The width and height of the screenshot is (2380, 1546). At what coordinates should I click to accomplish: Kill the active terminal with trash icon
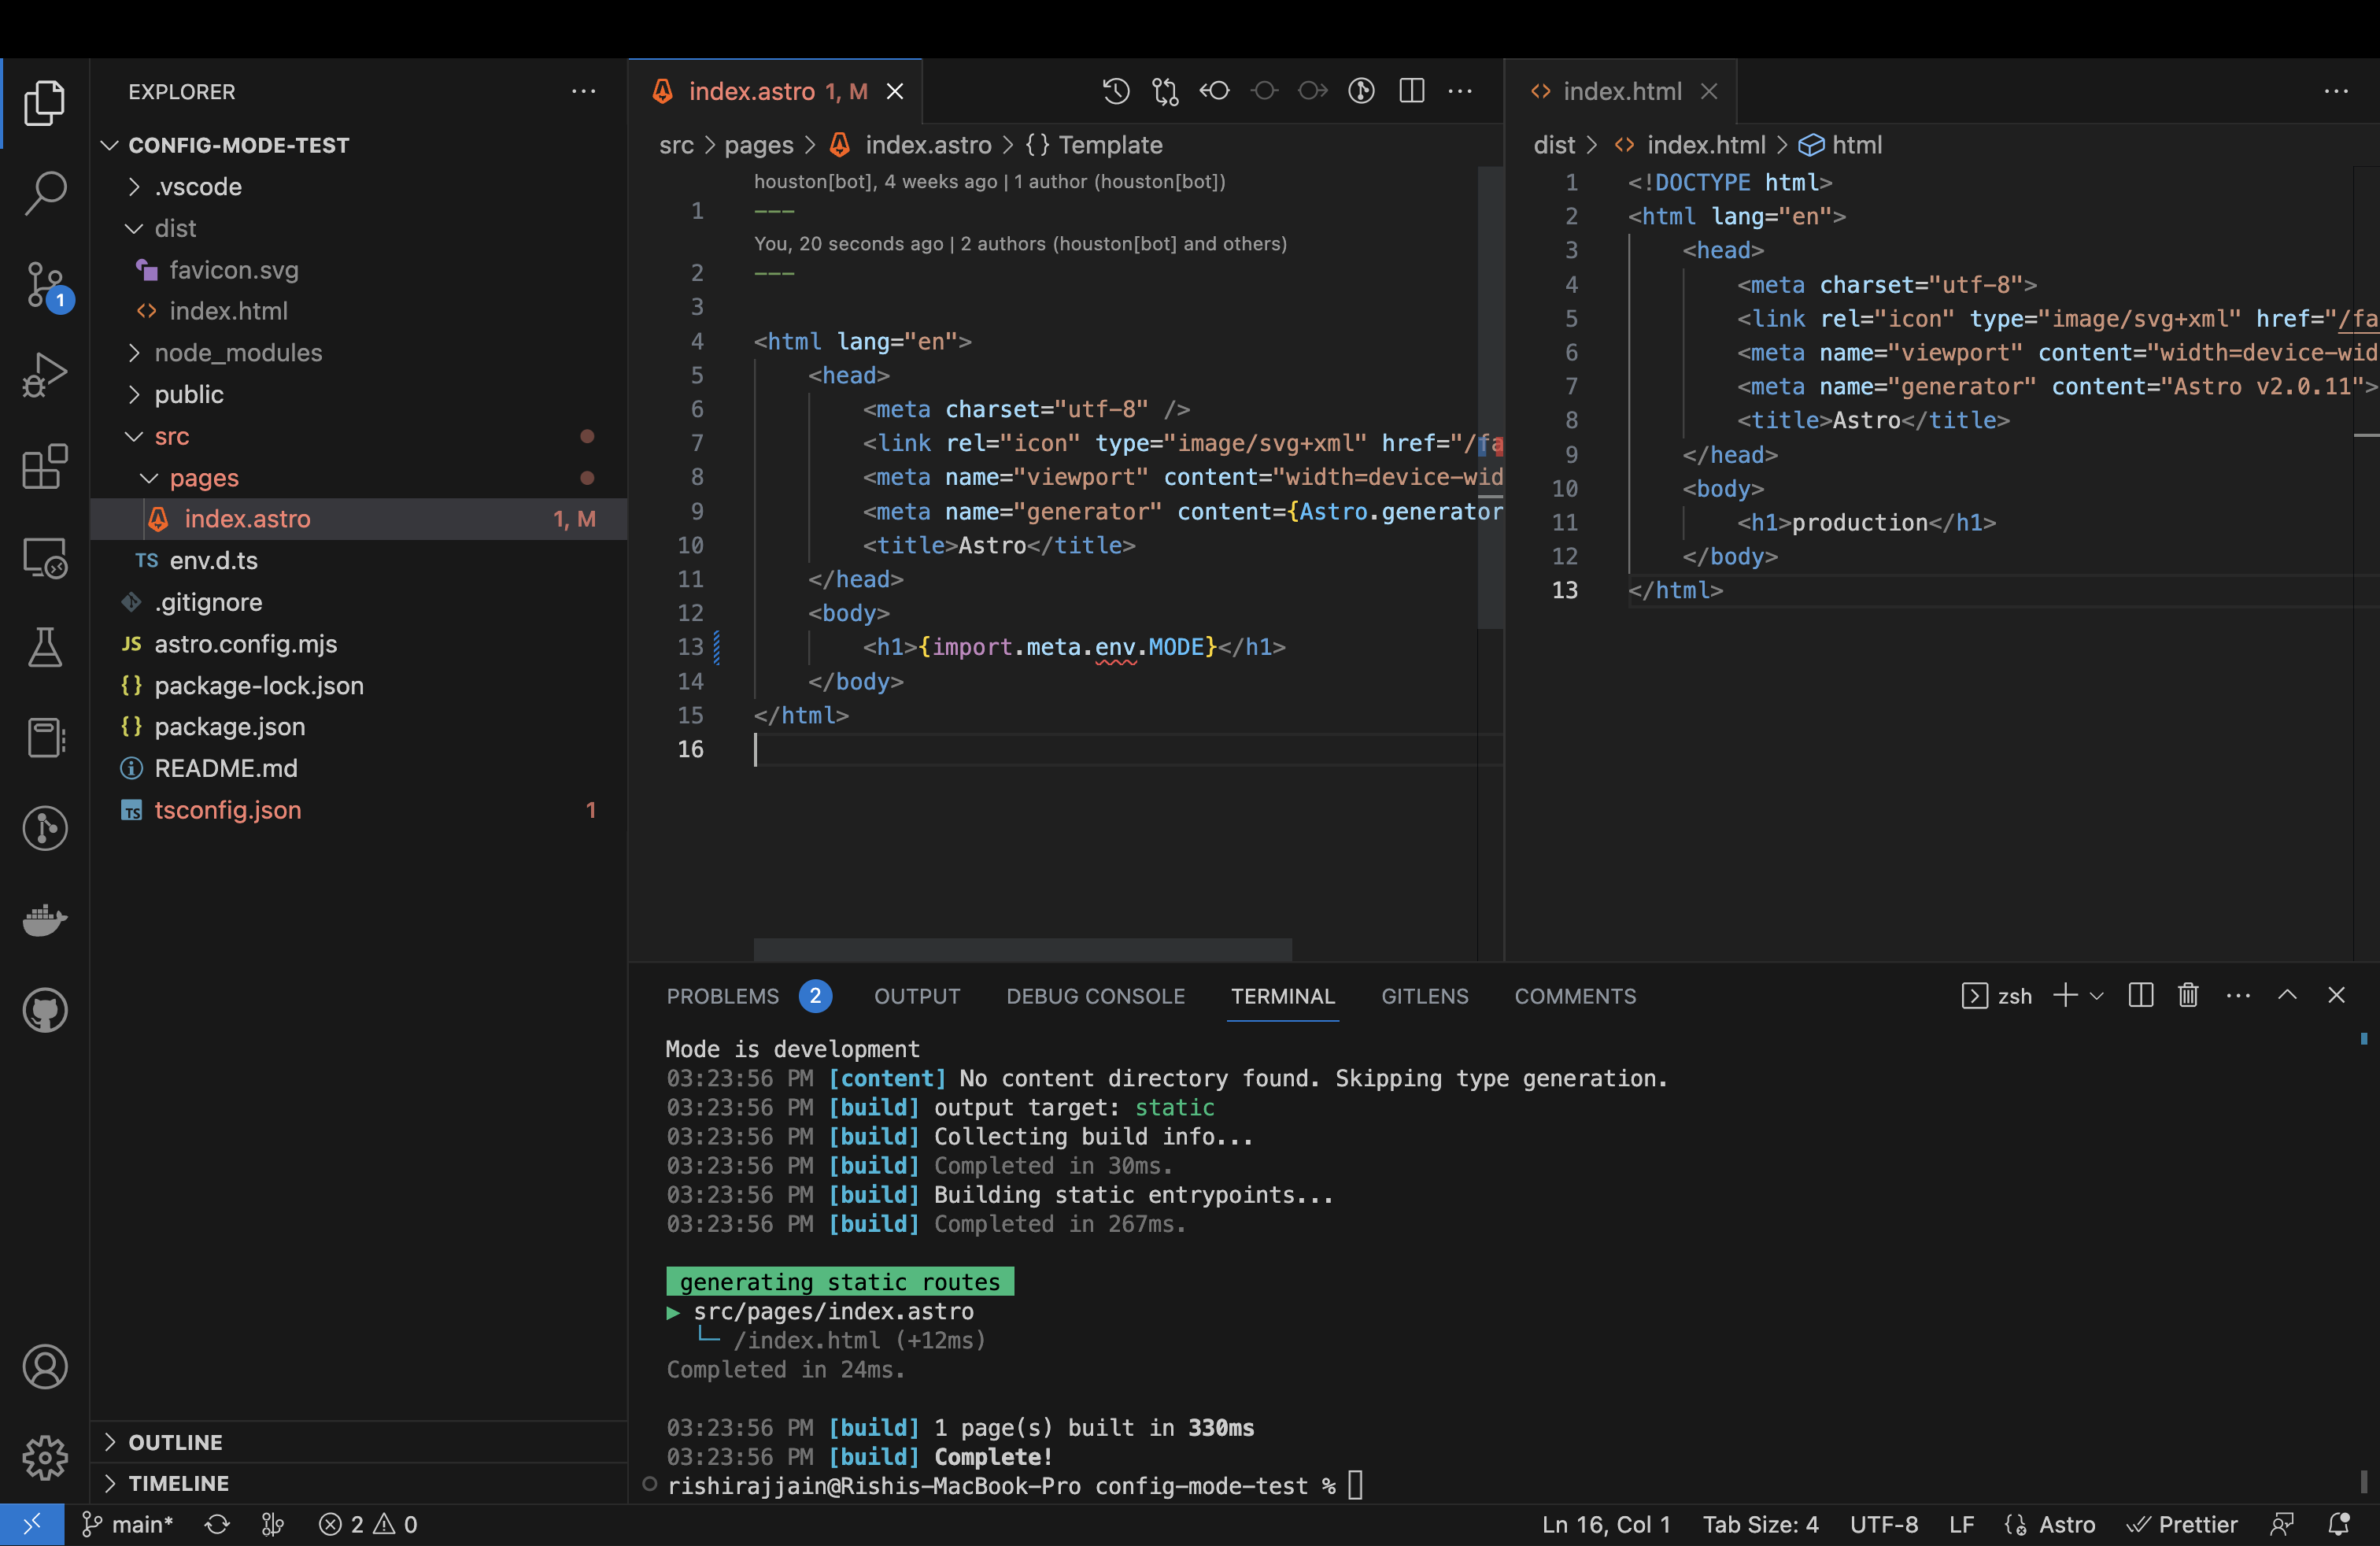click(x=2188, y=995)
